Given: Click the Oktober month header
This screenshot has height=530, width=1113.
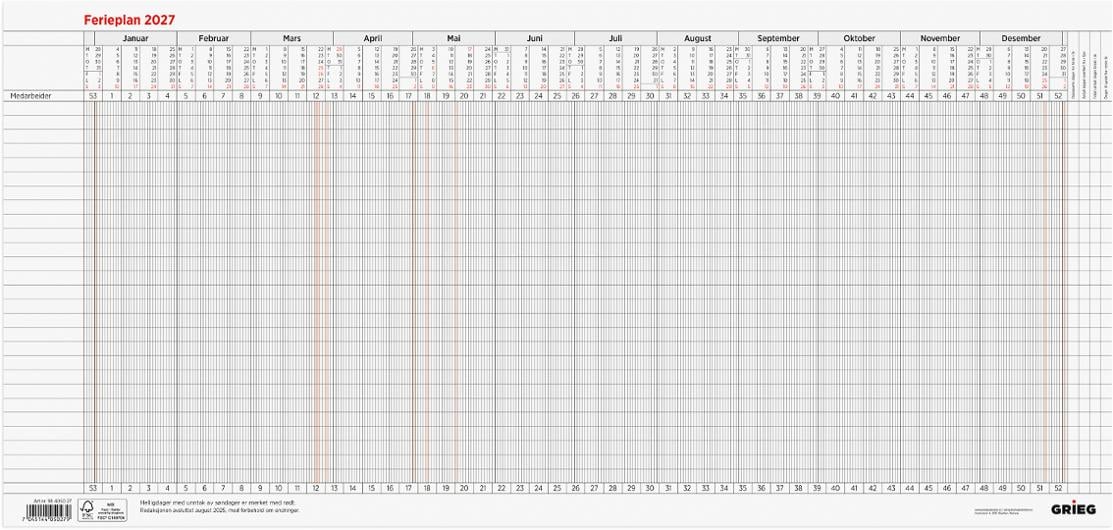Looking at the screenshot, I should (859, 38).
